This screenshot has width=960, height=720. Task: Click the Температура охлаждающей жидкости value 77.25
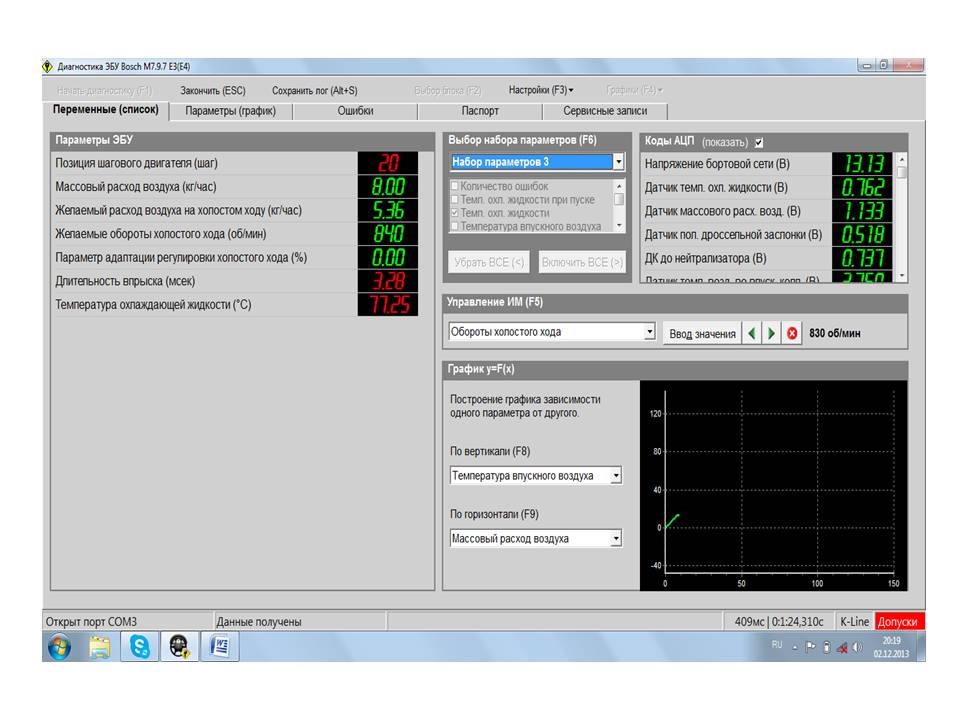[x=388, y=304]
